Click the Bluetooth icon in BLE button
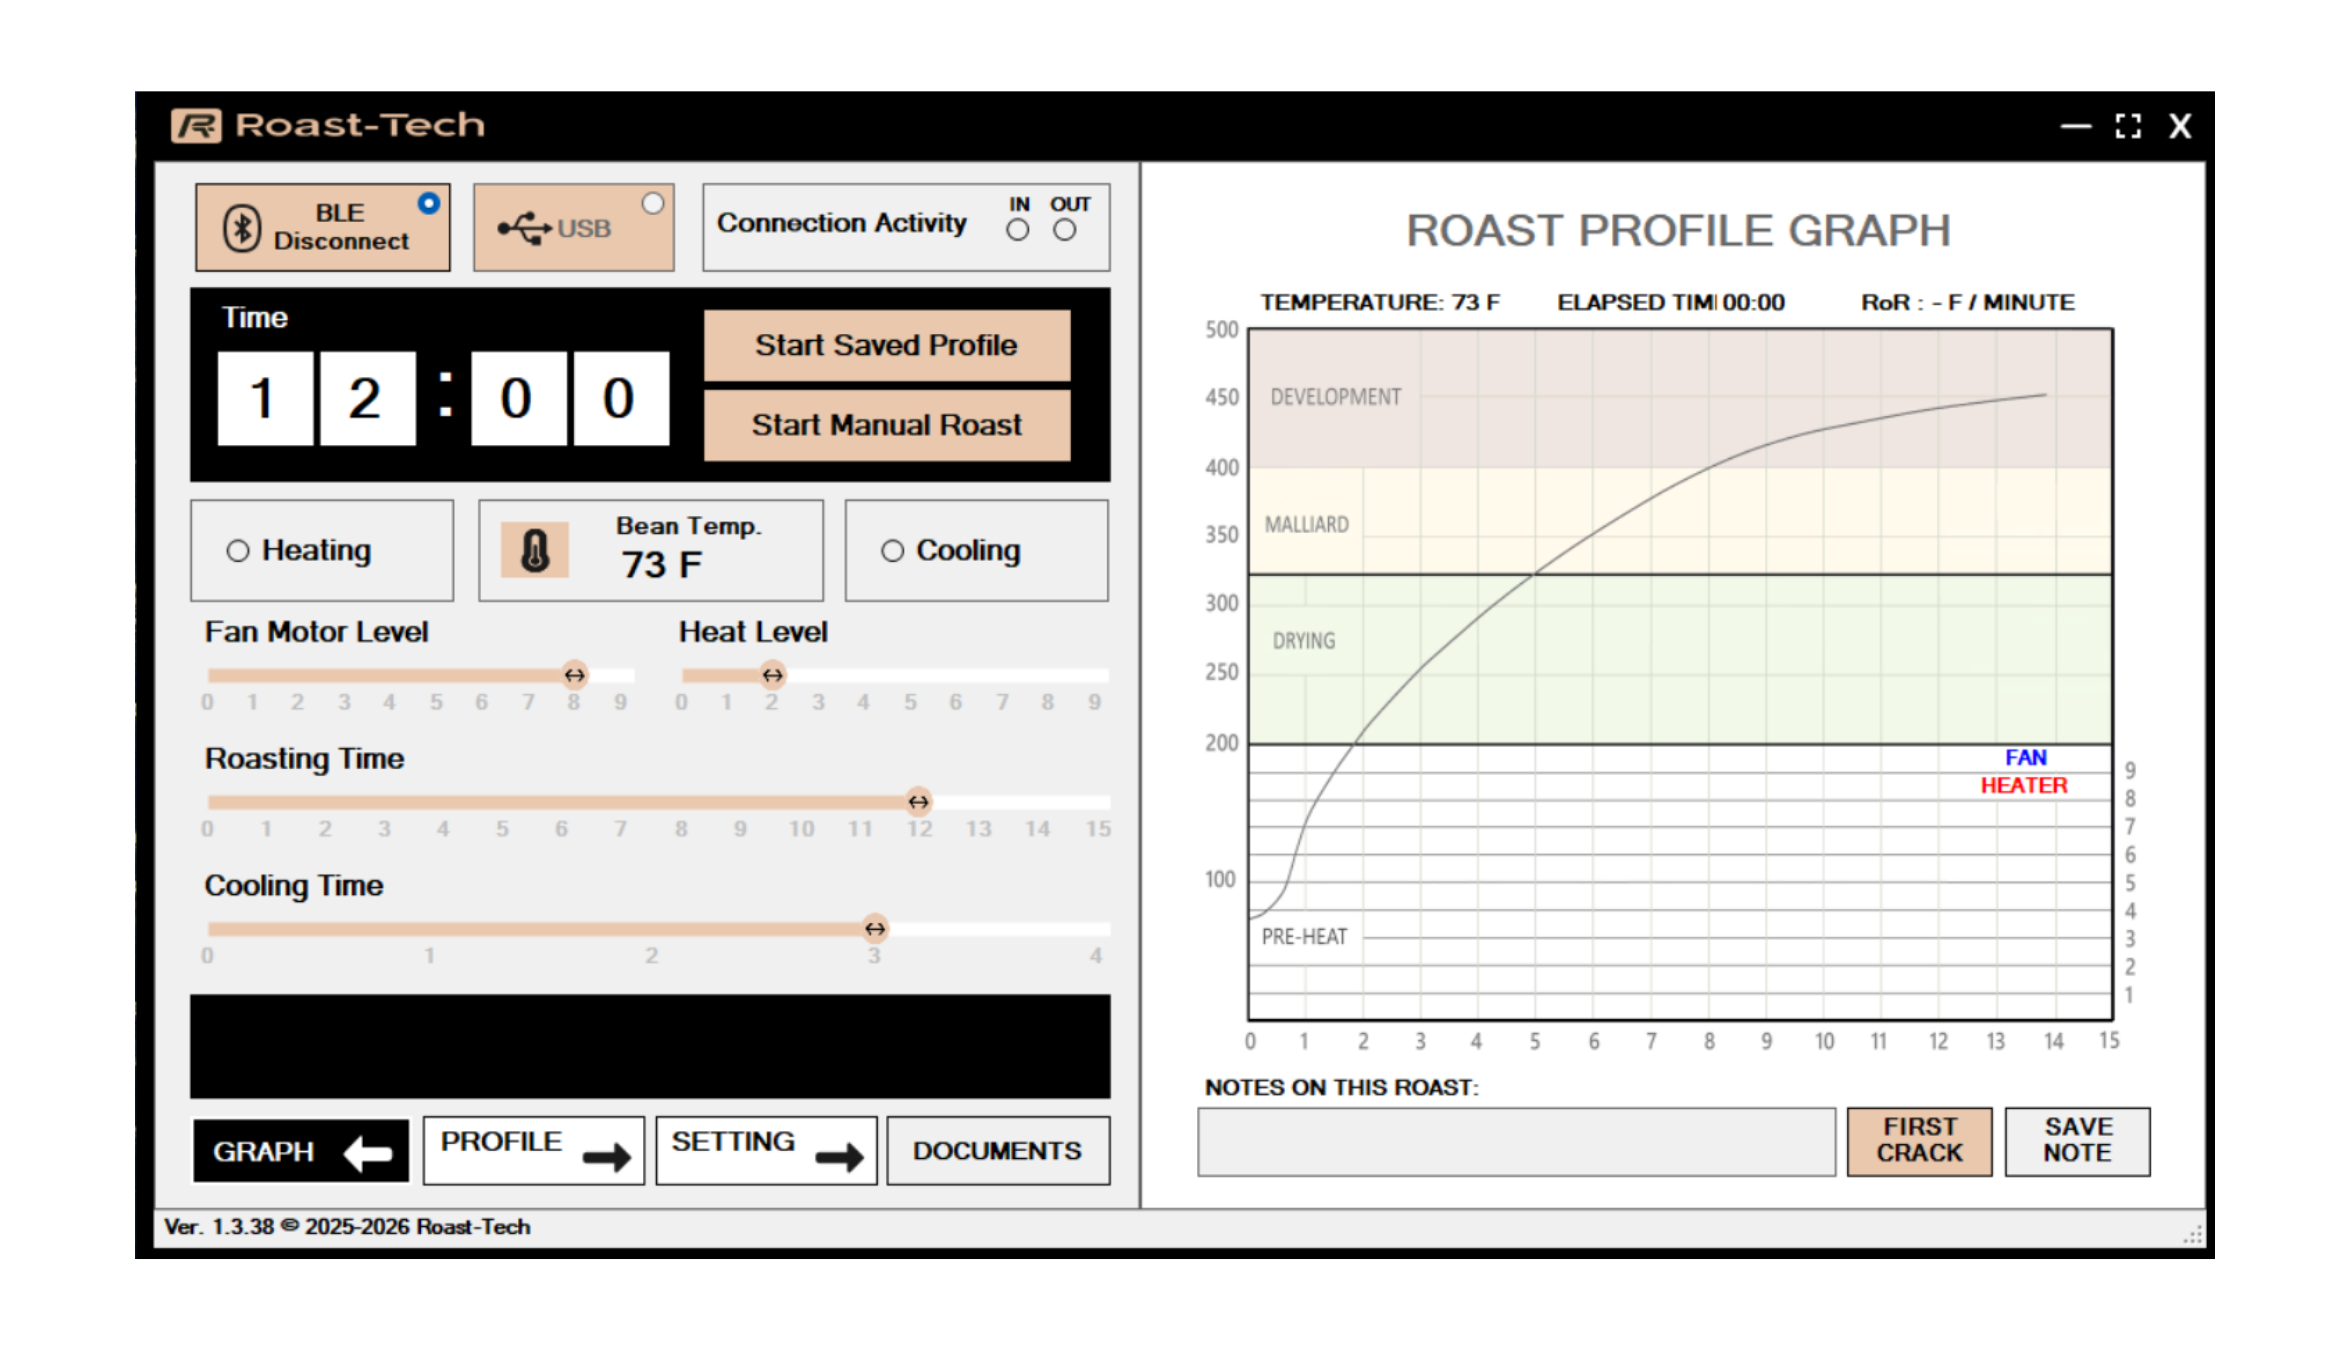The image size is (2350, 1350). pos(242,228)
